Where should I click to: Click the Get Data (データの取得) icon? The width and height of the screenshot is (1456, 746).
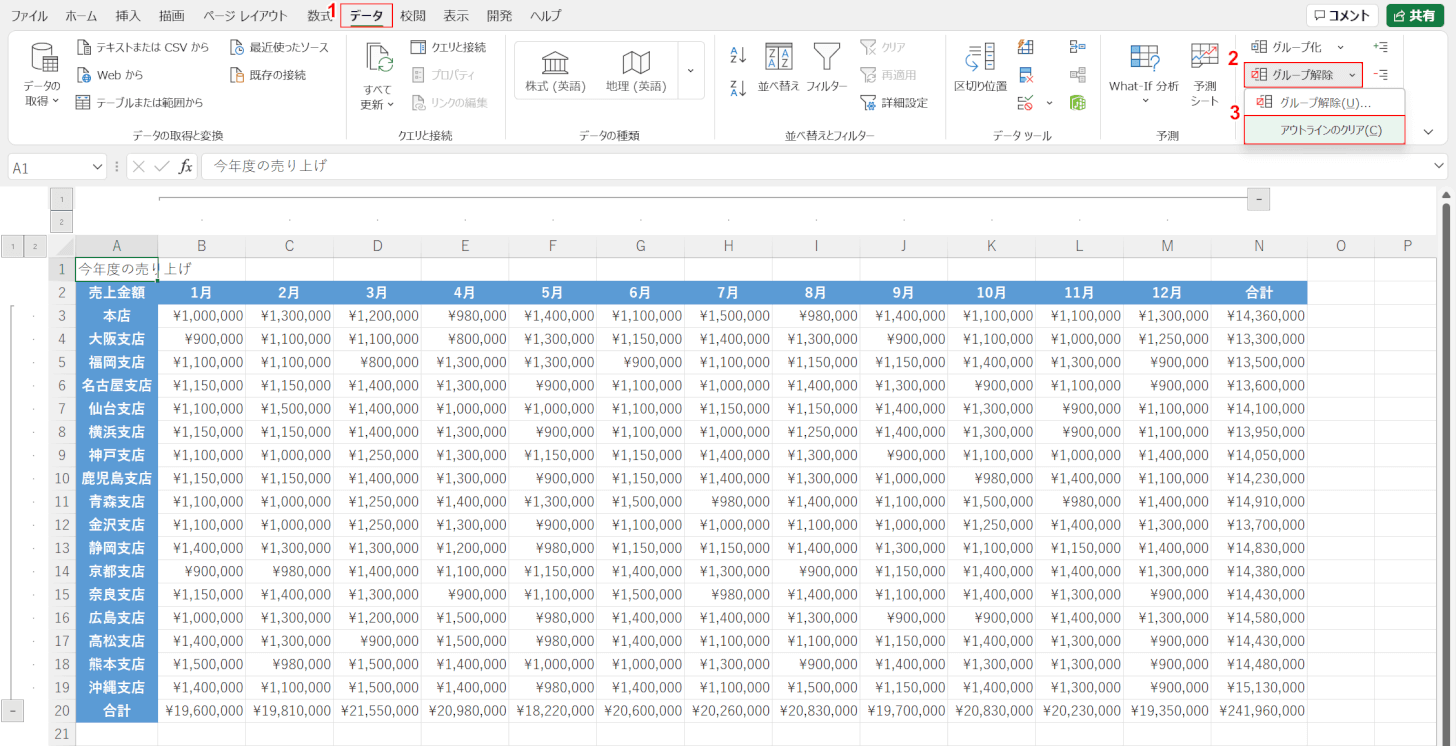pyautogui.click(x=42, y=60)
